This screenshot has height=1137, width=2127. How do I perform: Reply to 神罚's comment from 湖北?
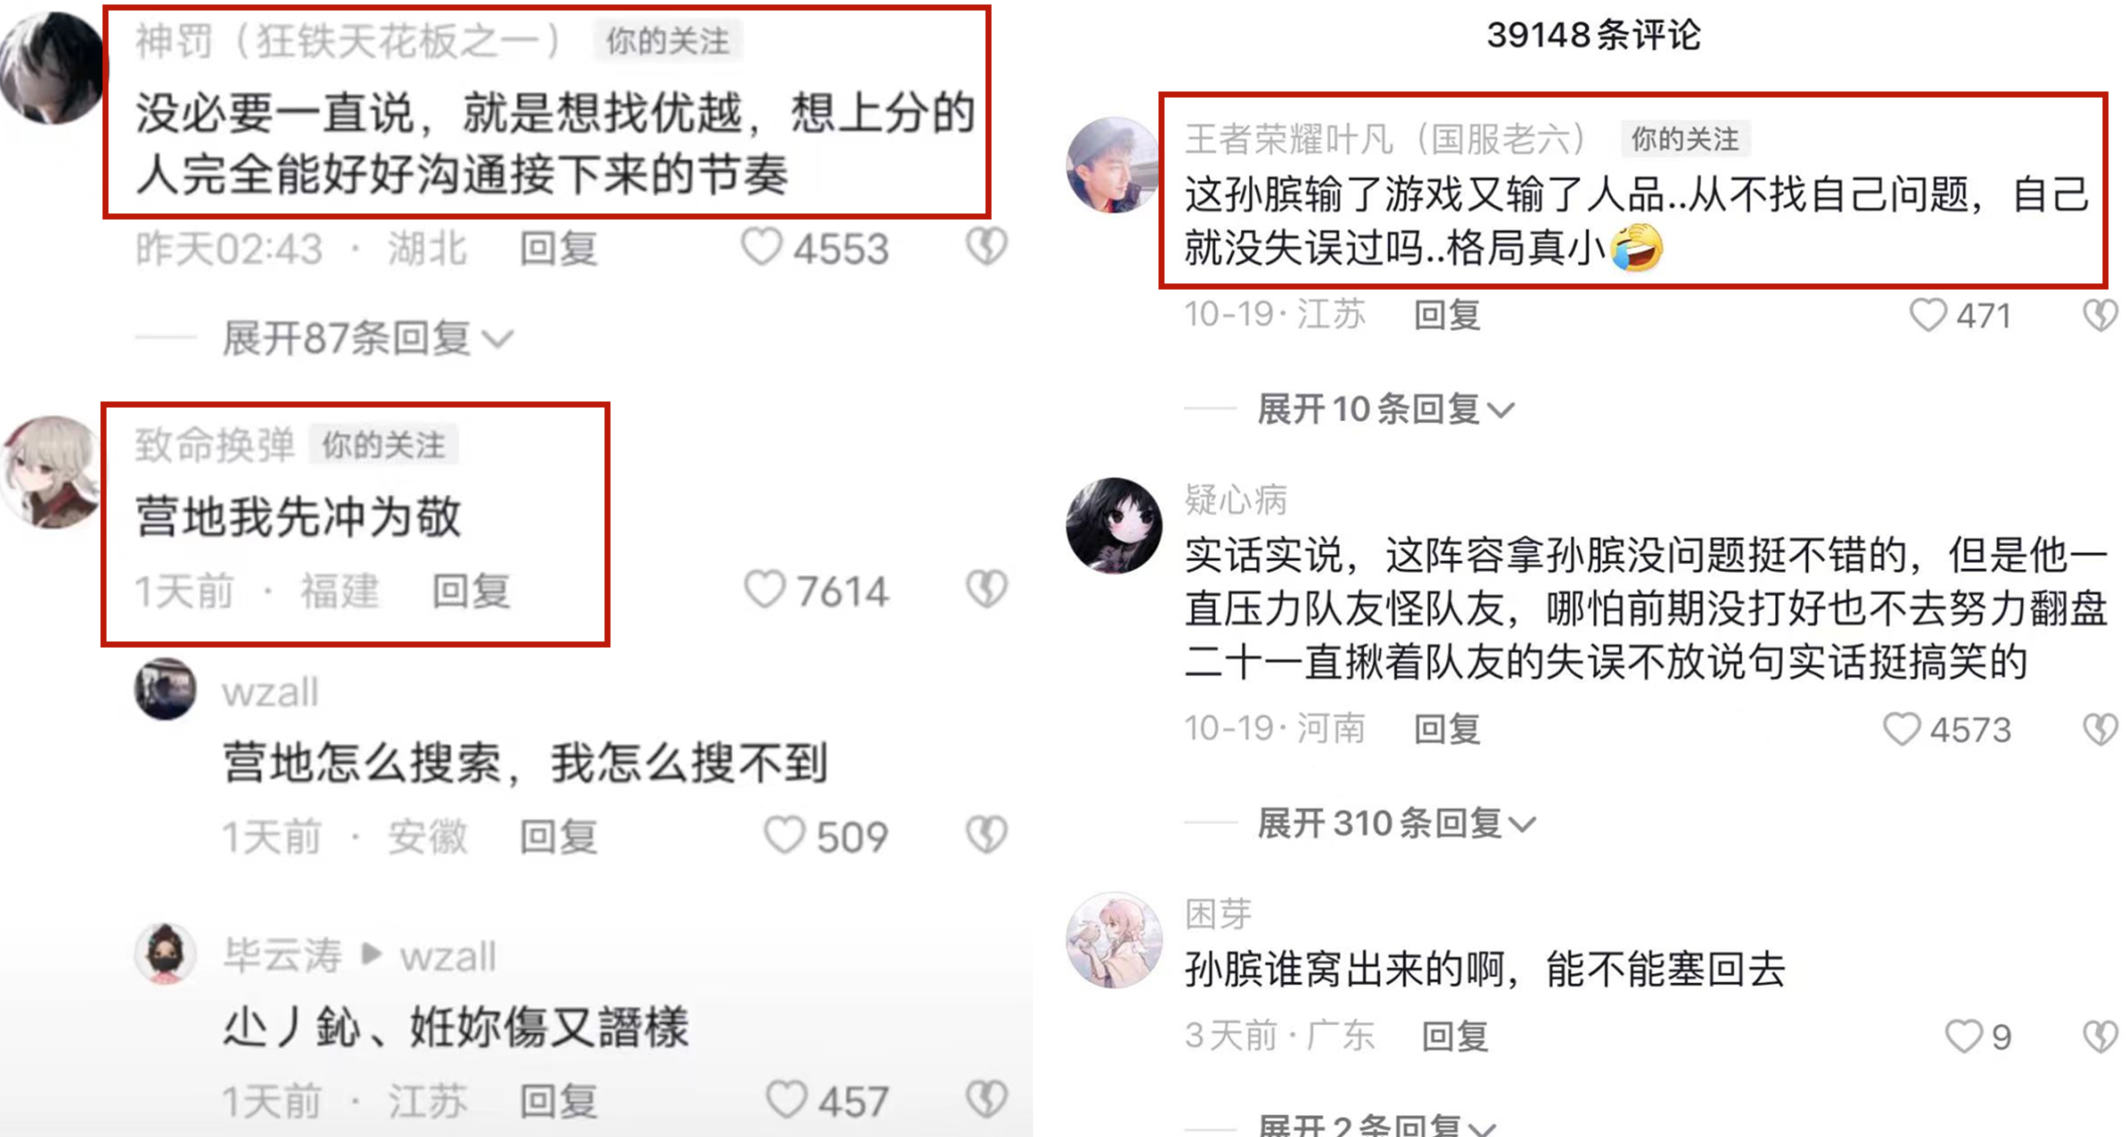558,248
